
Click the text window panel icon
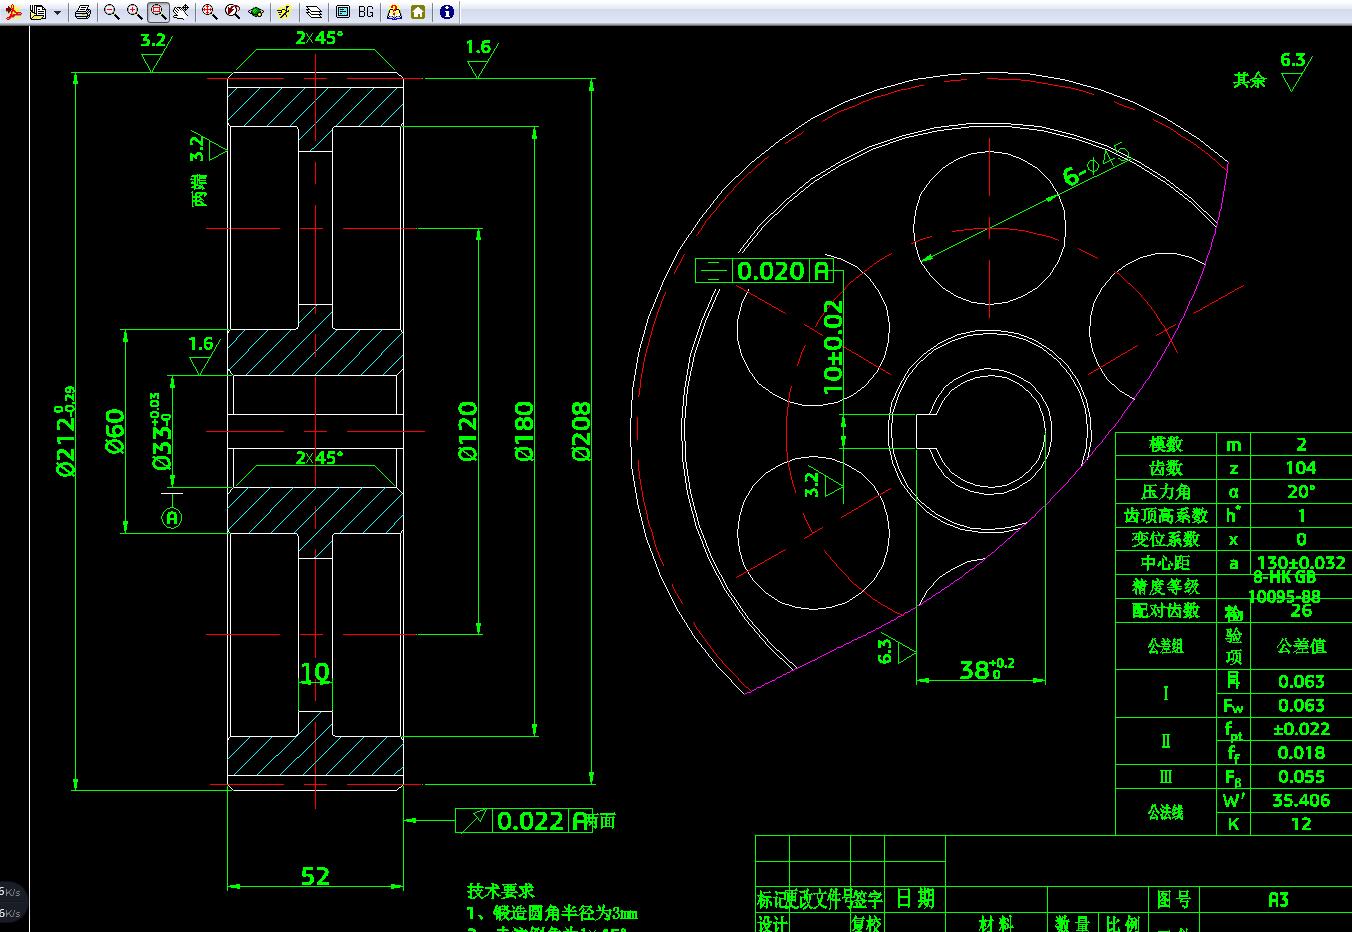click(342, 12)
